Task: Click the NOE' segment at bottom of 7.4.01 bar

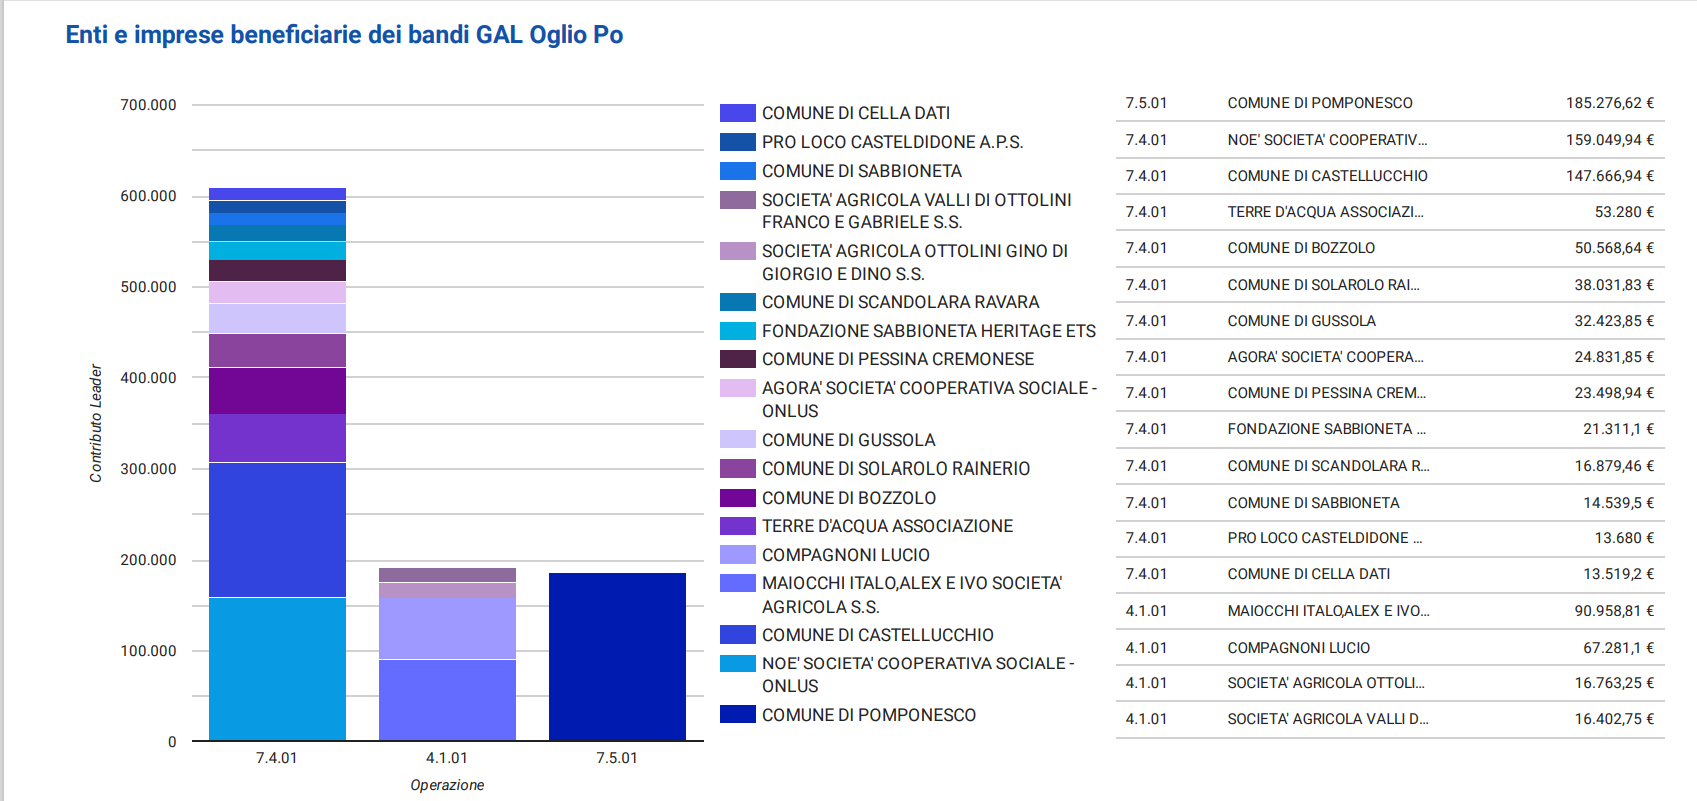Action: pos(277,668)
